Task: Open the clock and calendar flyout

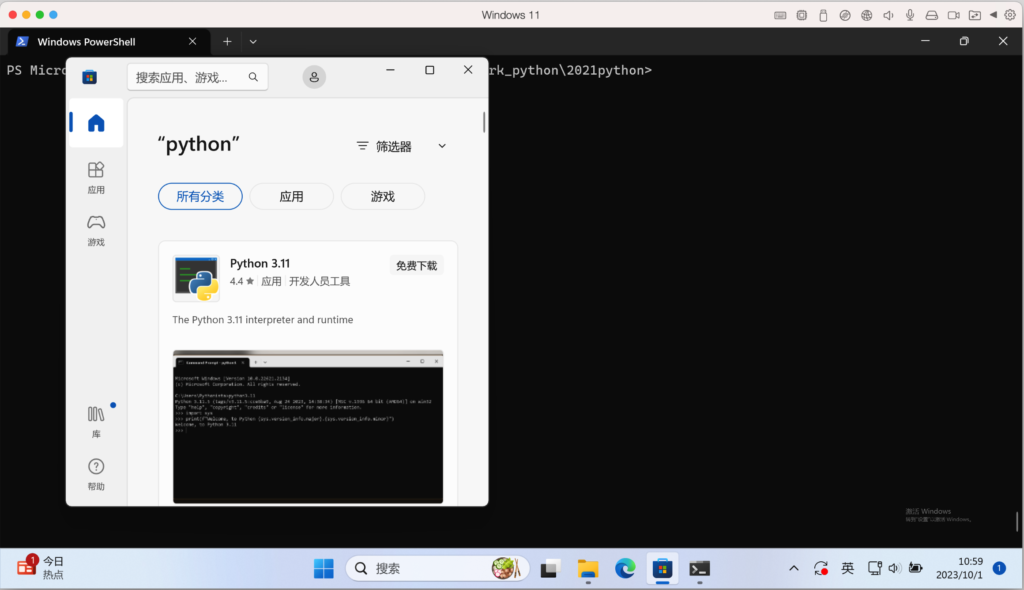Action: click(x=959, y=568)
